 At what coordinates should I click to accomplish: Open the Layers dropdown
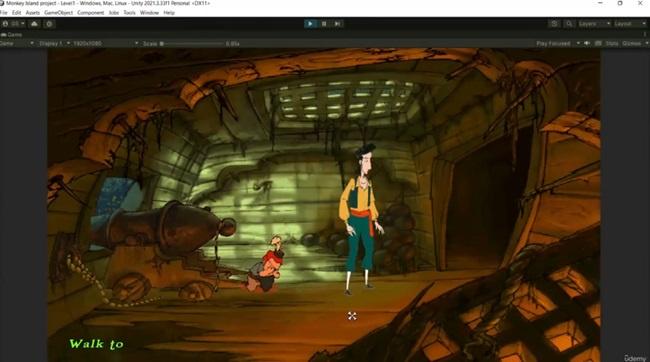594,24
